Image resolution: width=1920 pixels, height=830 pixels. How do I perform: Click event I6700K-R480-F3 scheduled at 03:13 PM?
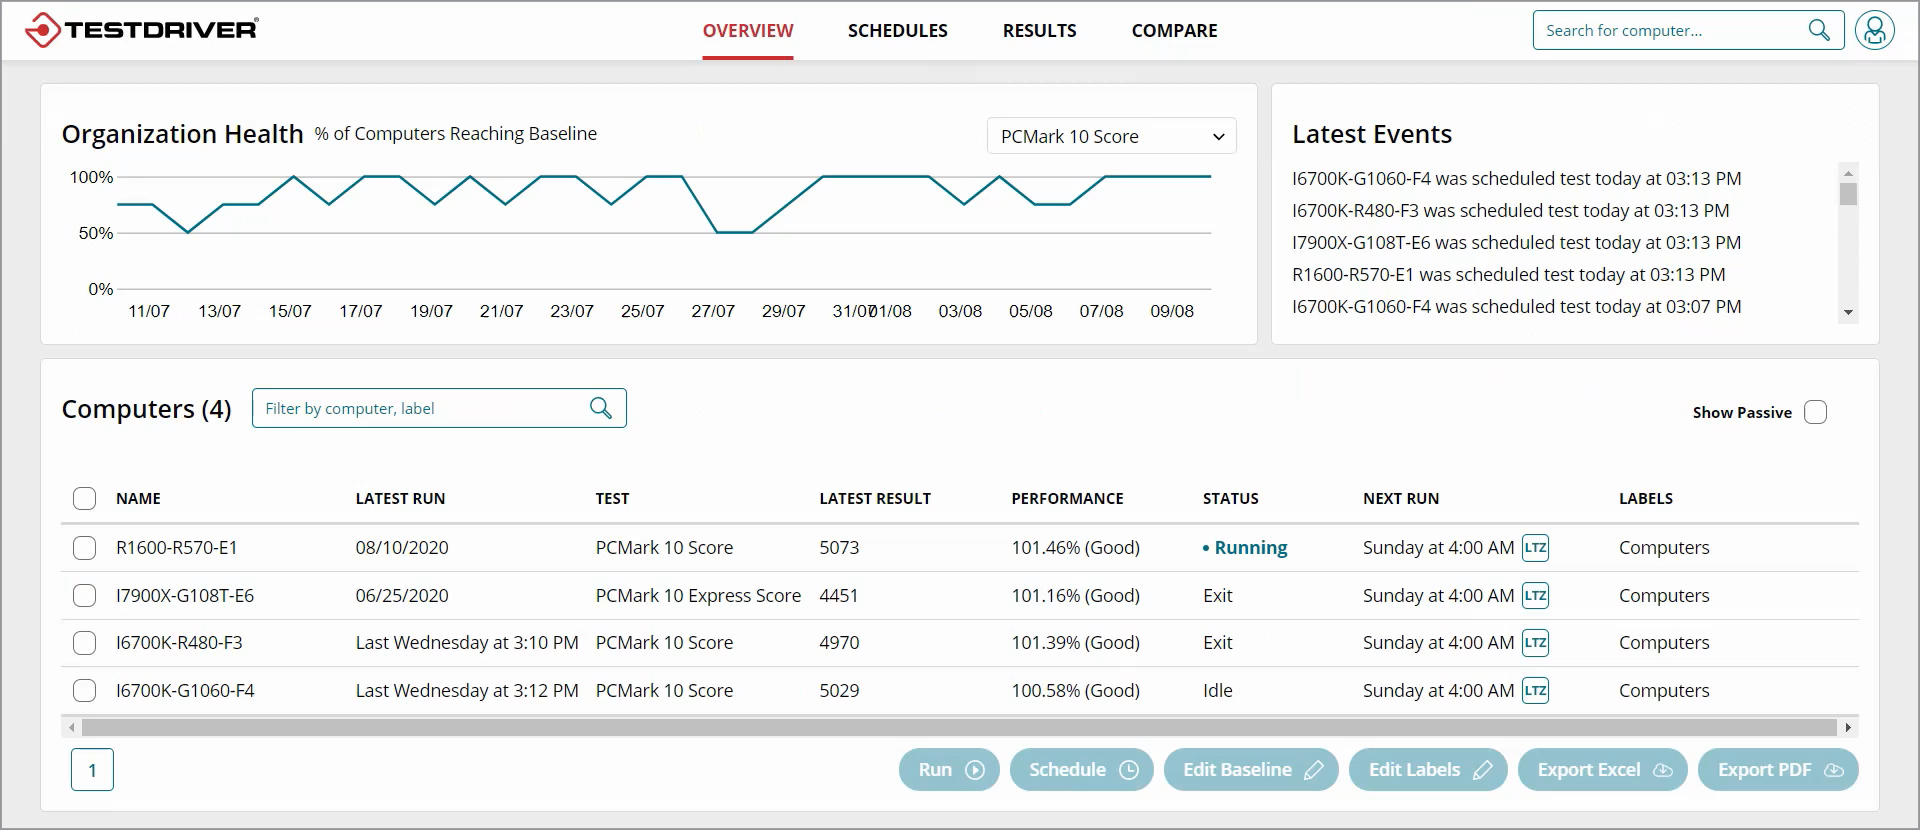pos(1510,210)
